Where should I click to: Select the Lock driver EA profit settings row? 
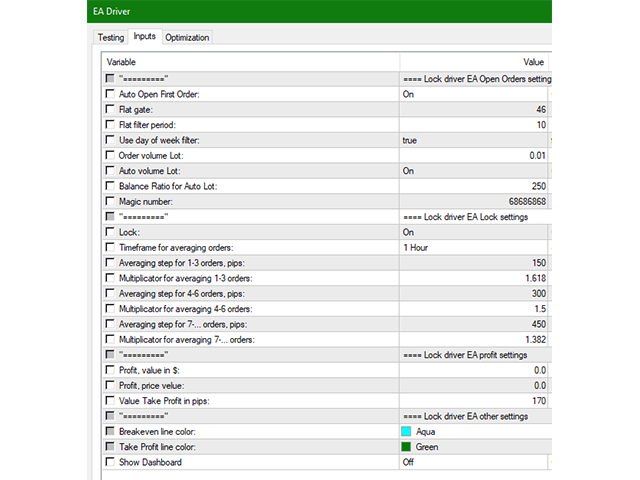pyautogui.click(x=327, y=355)
